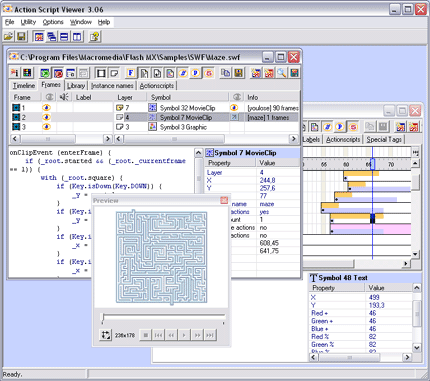
Task: Click the Symbol 48 Text T icon
Action: tap(313, 278)
